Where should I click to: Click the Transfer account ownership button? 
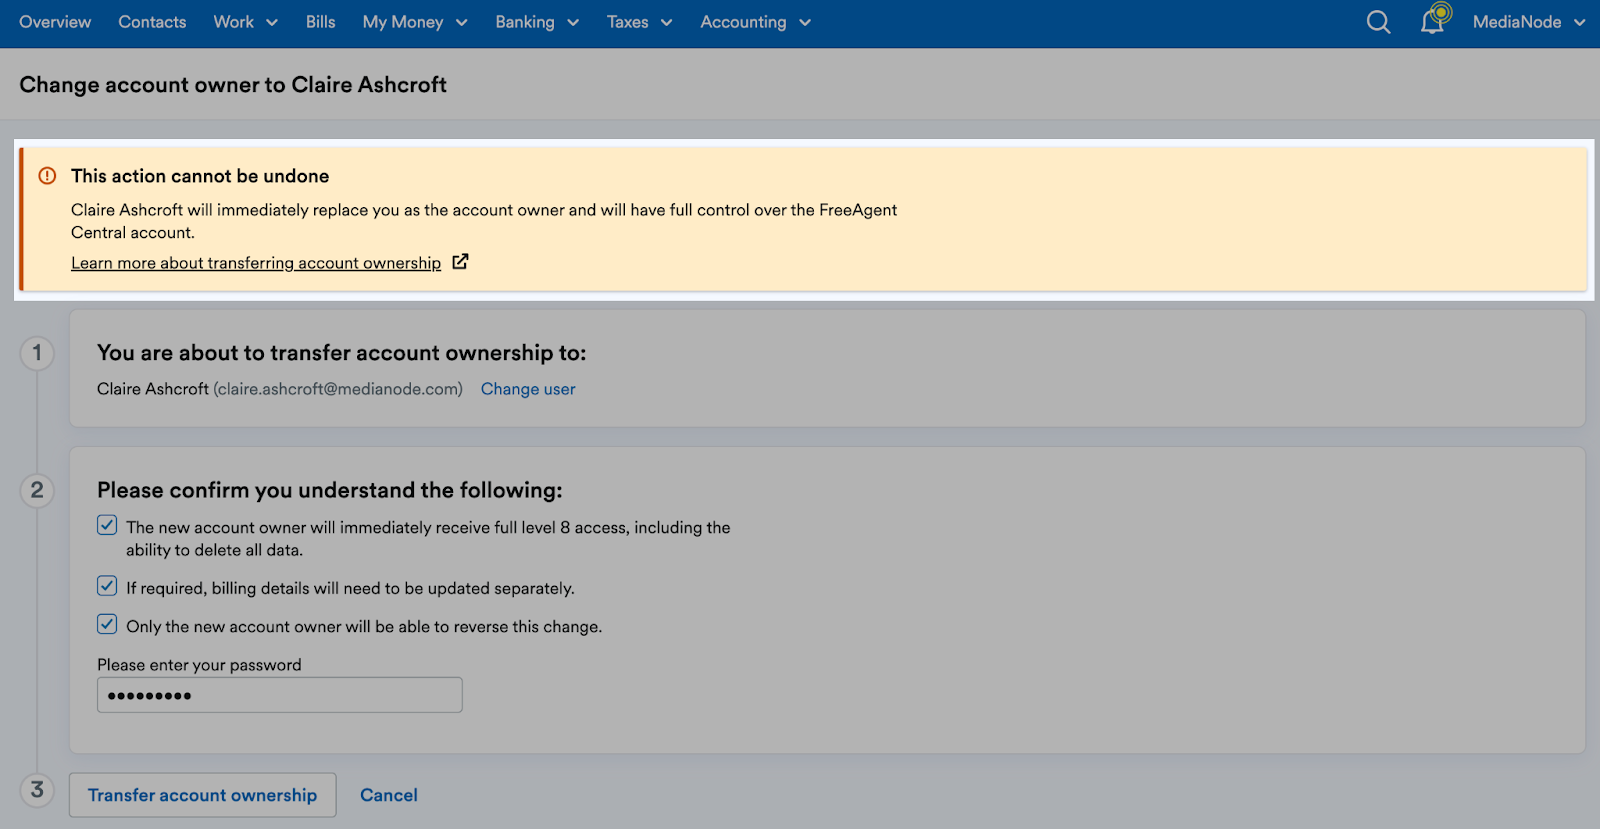[202, 795]
